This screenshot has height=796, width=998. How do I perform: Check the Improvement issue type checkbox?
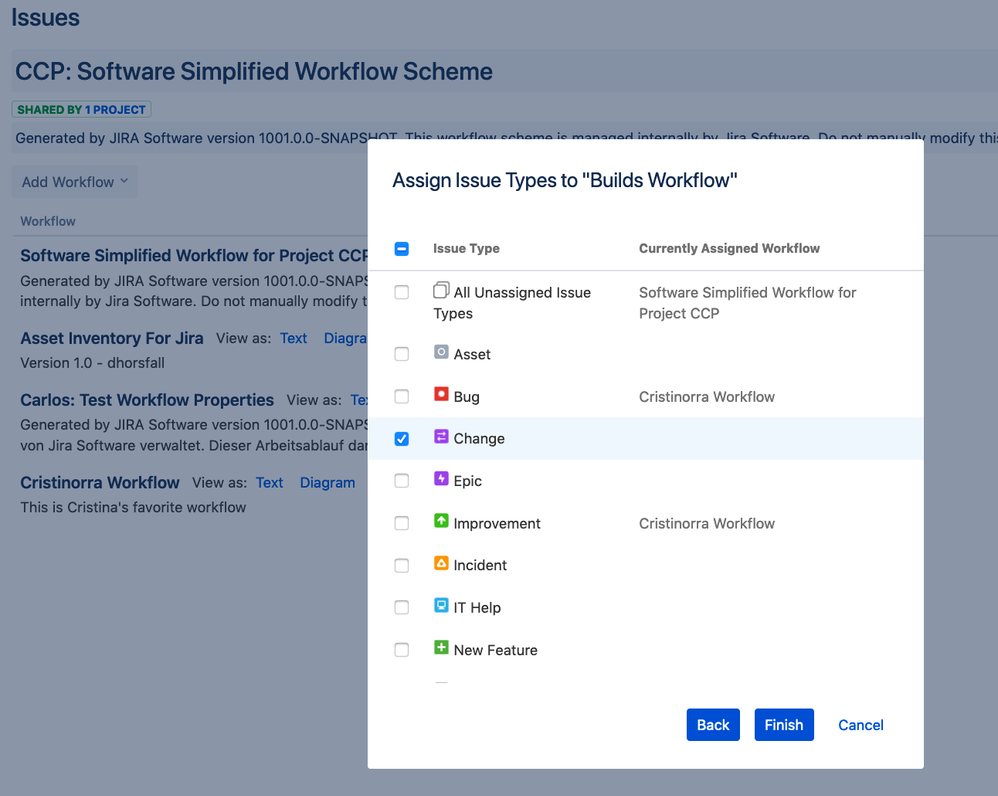pos(402,523)
